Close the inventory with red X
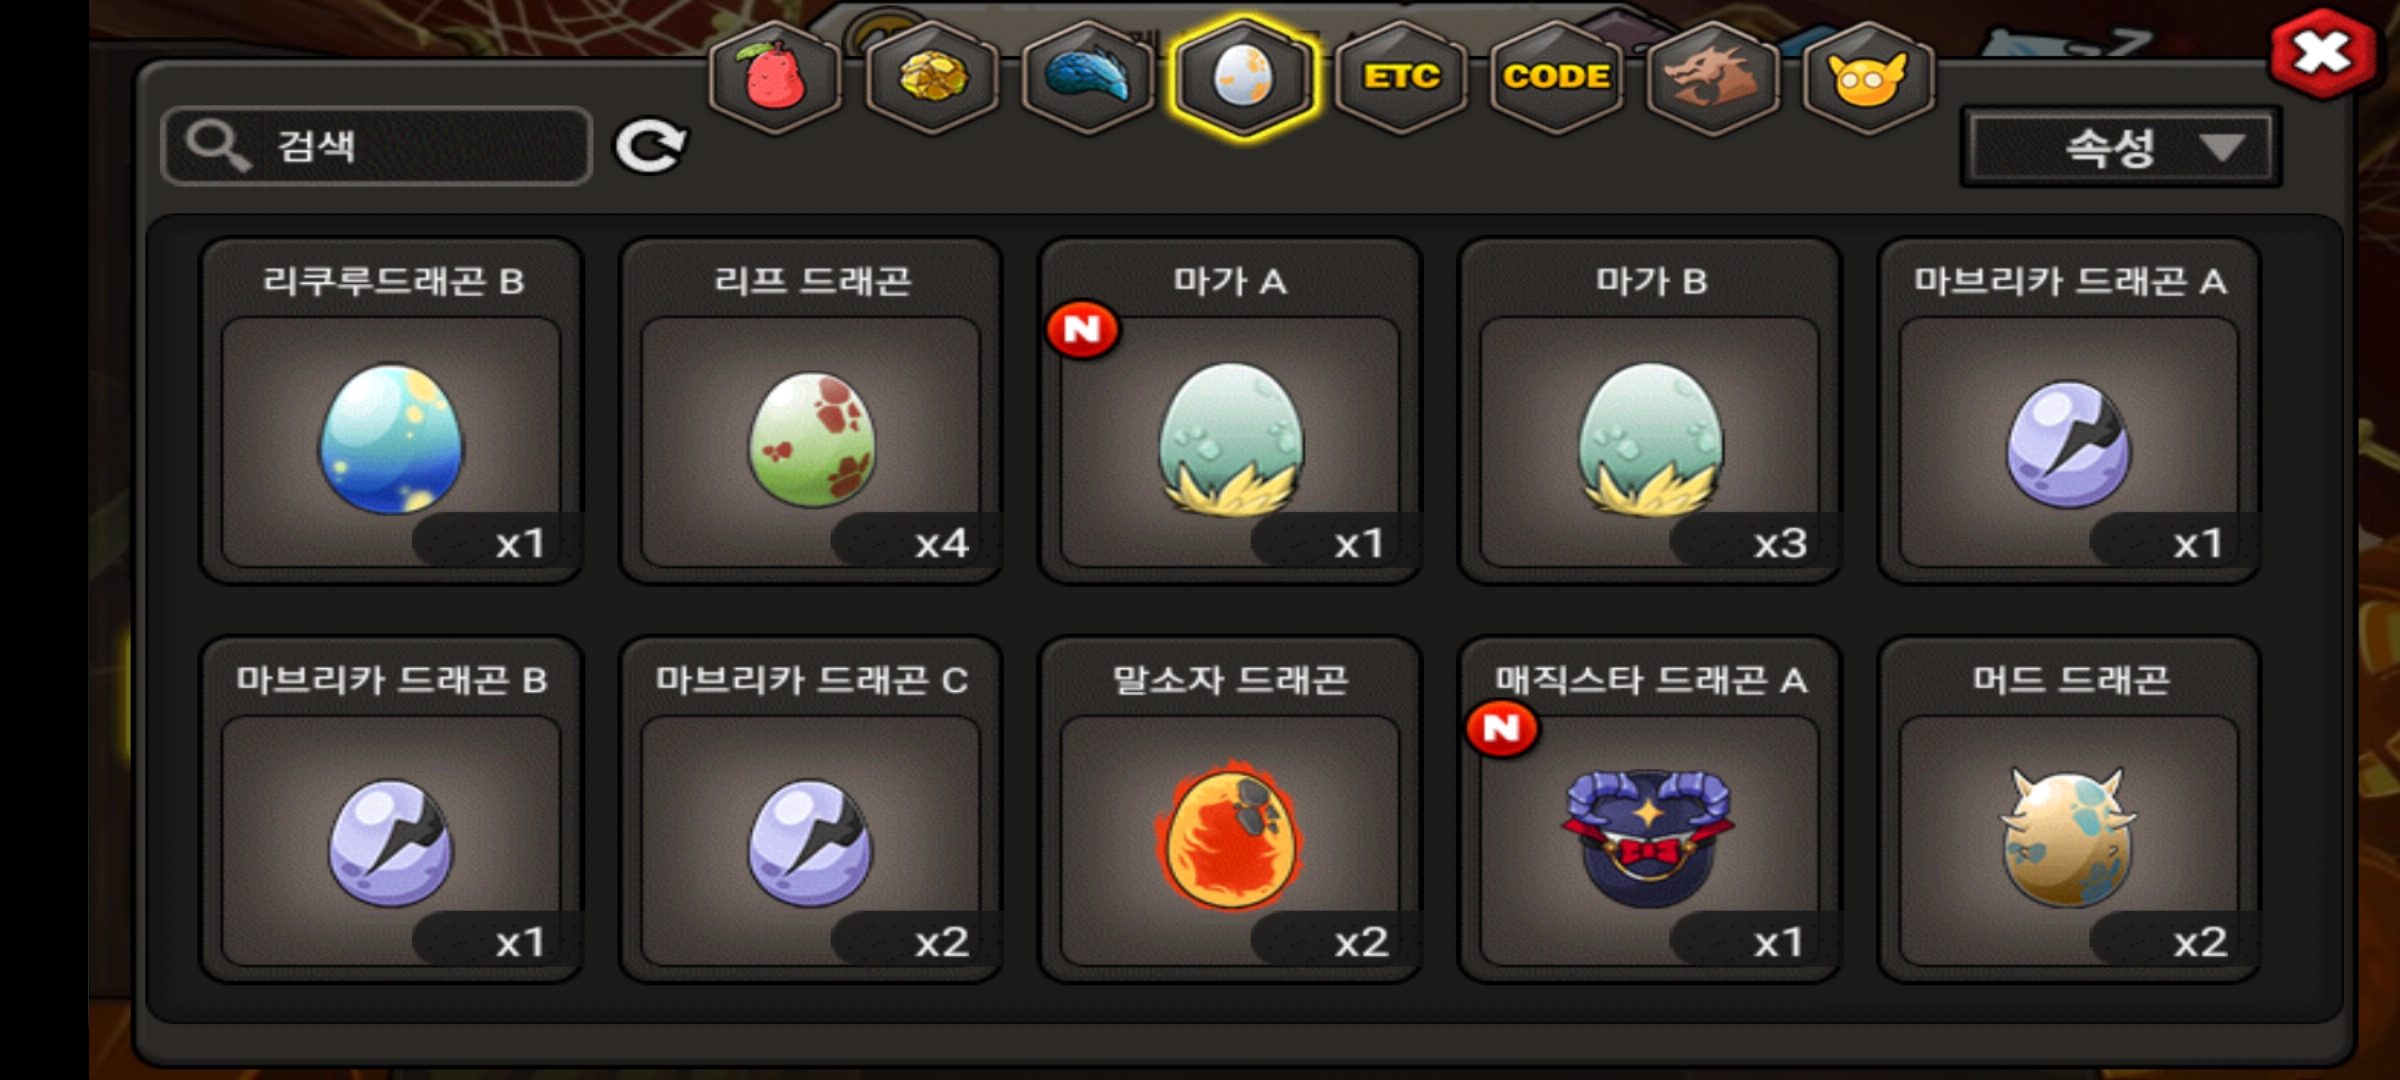Image resolution: width=2400 pixels, height=1080 pixels. (2322, 53)
